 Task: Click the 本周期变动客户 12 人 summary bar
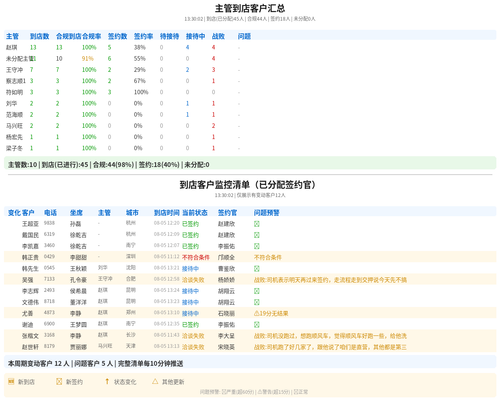(250, 363)
